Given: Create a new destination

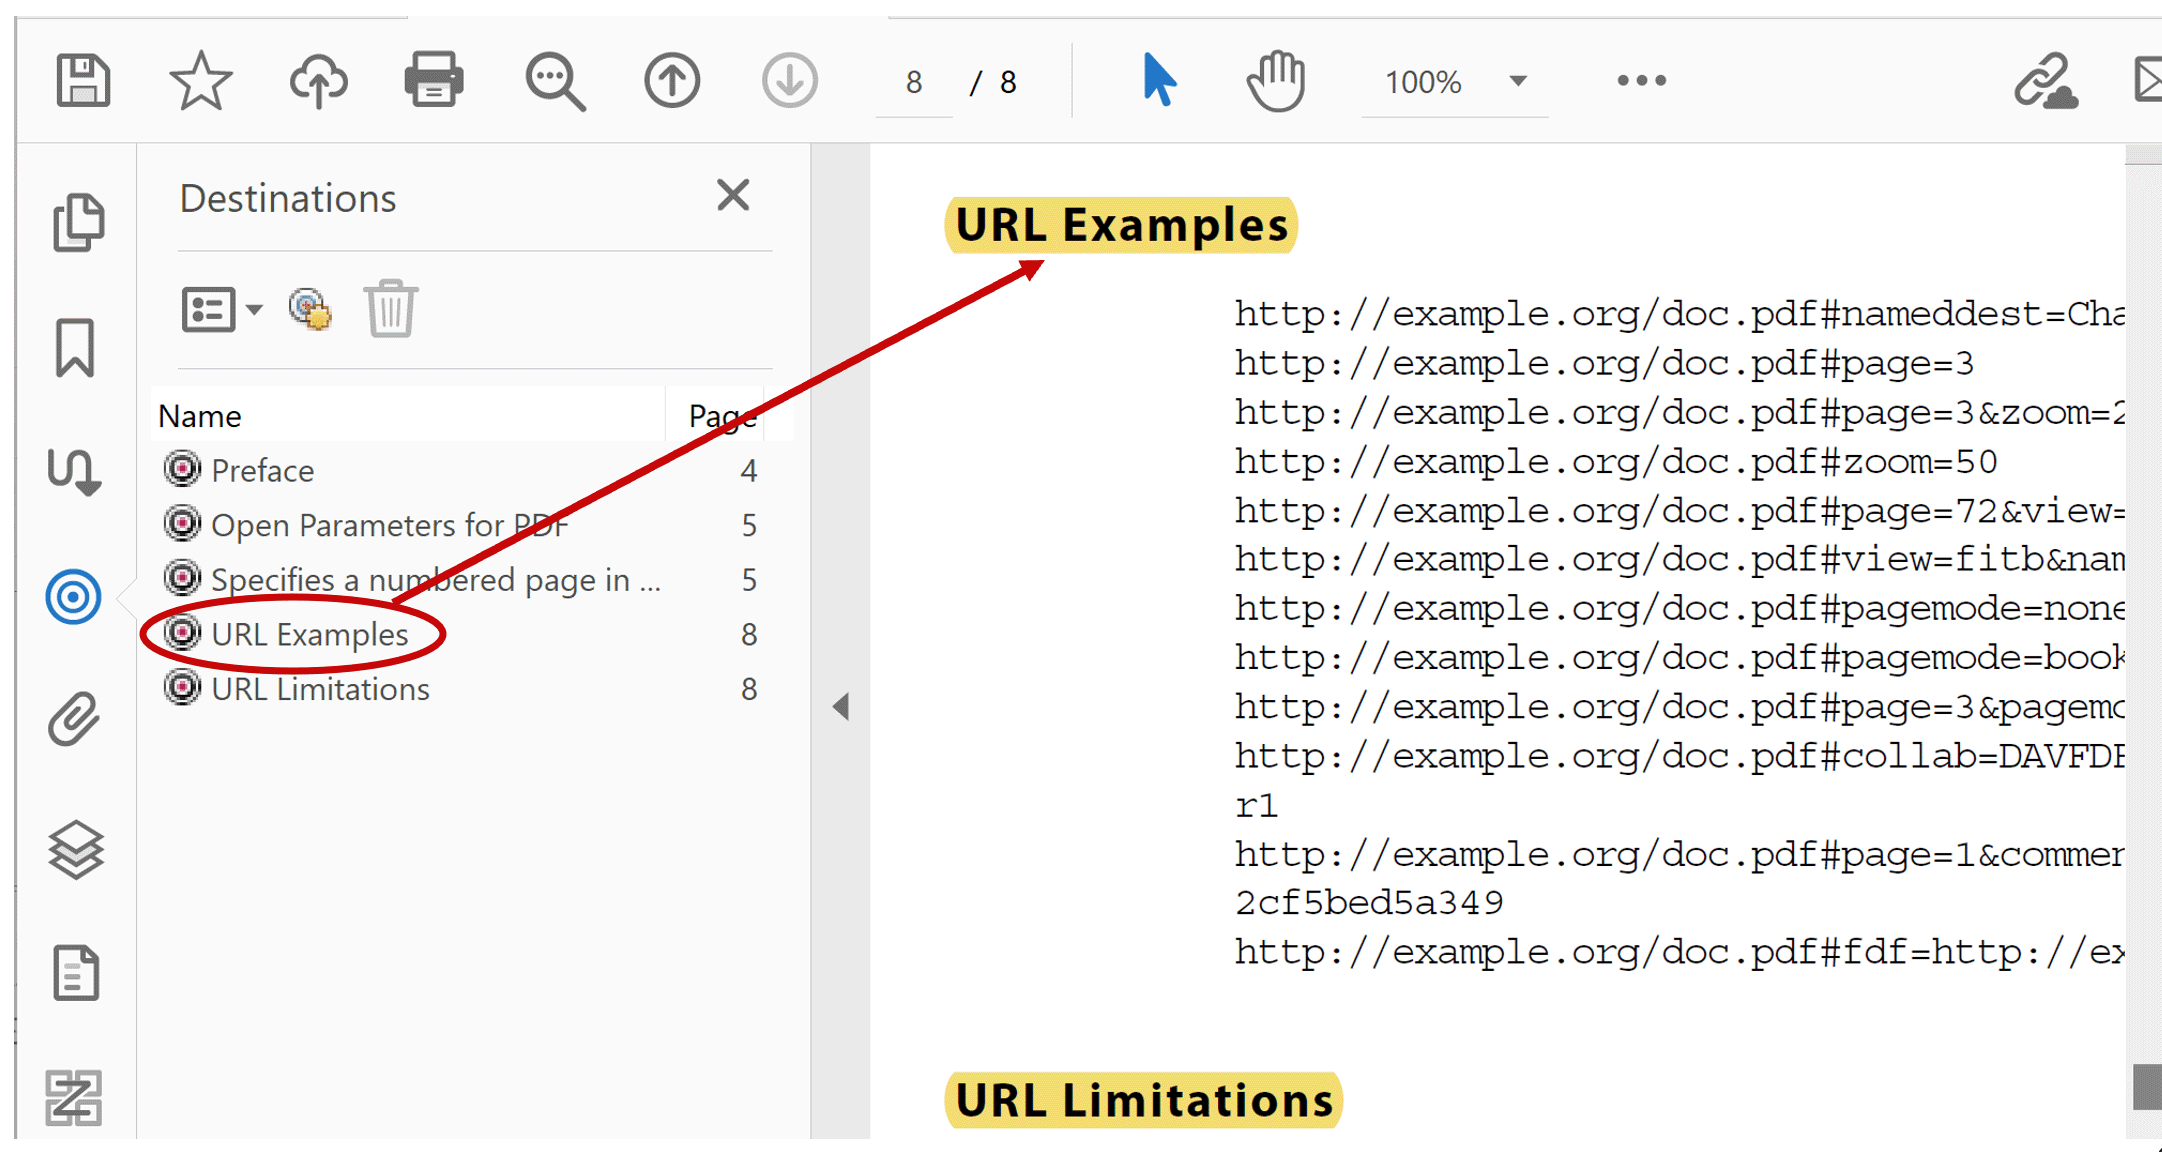Looking at the screenshot, I should click(308, 309).
